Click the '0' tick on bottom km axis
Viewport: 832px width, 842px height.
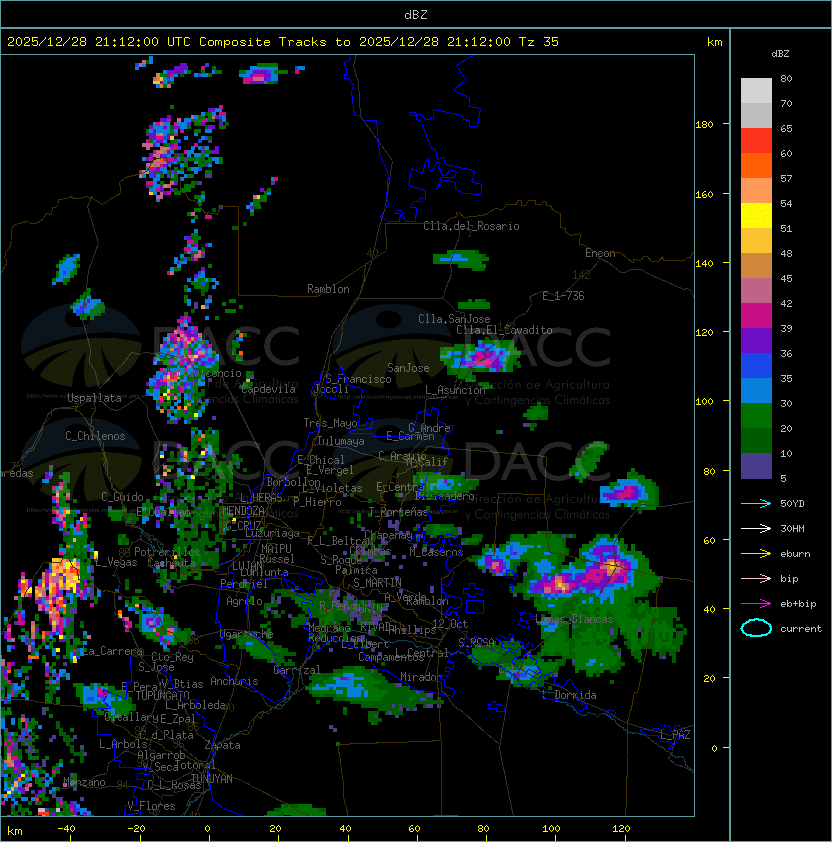(x=208, y=829)
